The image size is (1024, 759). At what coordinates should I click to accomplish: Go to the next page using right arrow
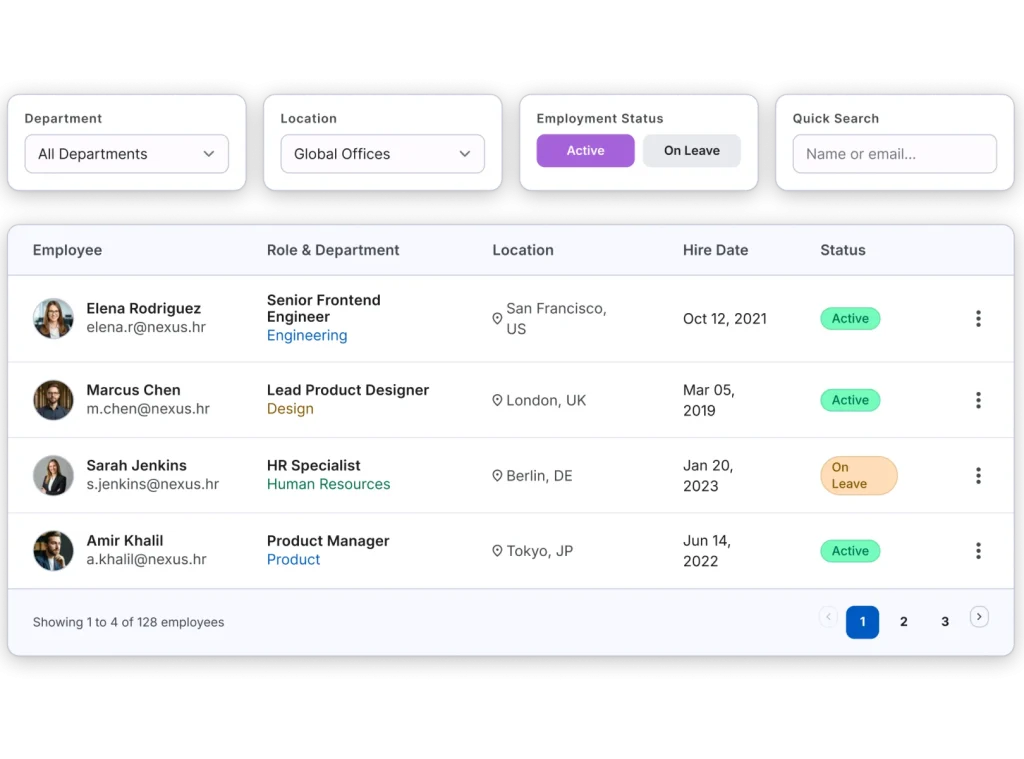(x=979, y=617)
